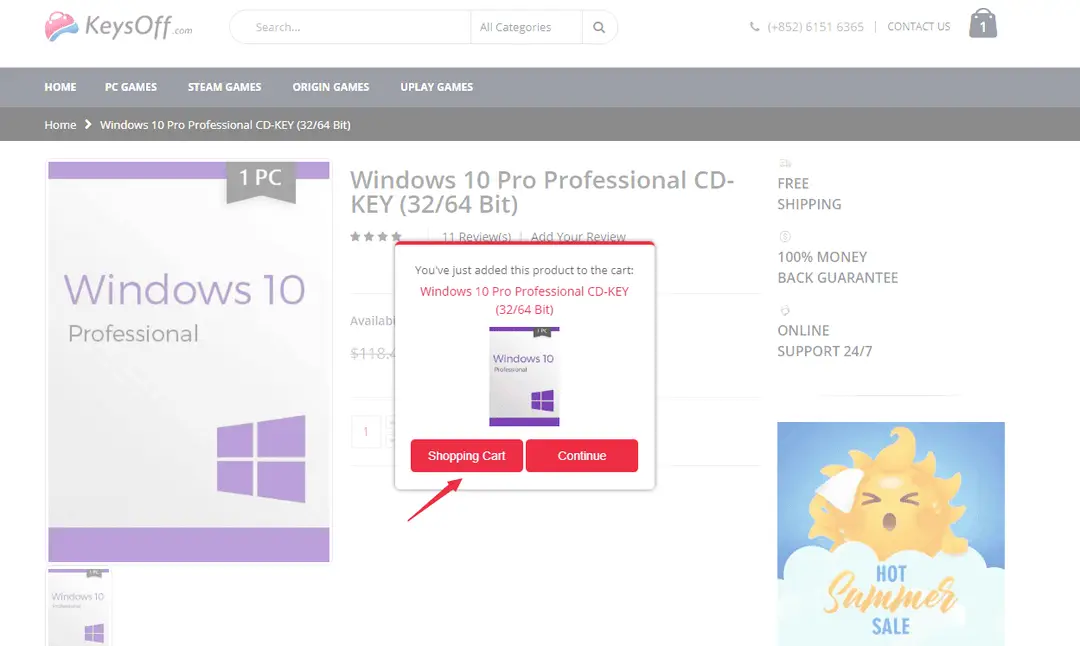The height and width of the screenshot is (646, 1080).
Task: Click the Home breadcrumb link
Action: click(61, 125)
